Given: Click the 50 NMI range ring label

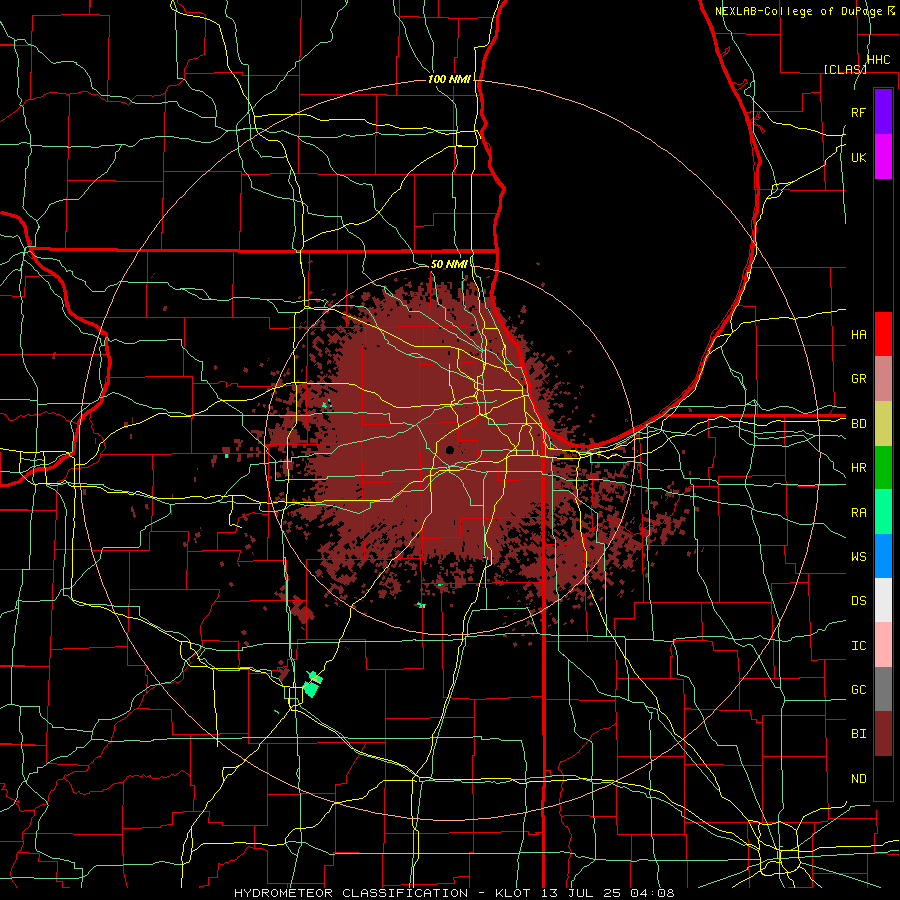Looking at the screenshot, I should tap(449, 264).
